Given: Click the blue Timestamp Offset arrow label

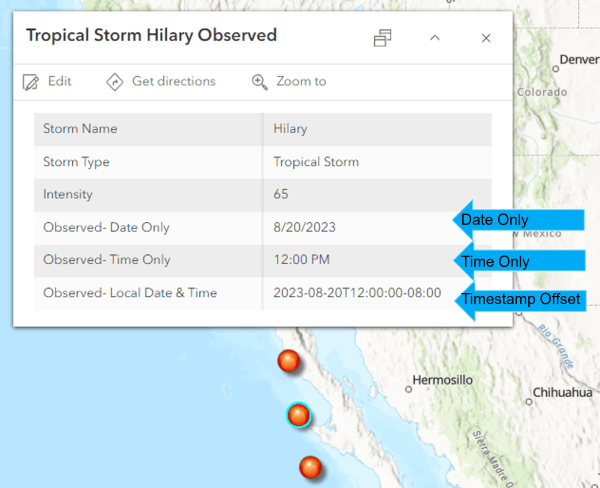Looking at the screenshot, I should [x=520, y=299].
